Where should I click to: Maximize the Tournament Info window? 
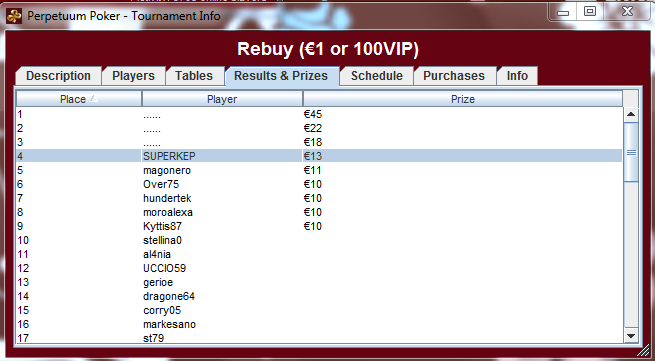[589, 12]
